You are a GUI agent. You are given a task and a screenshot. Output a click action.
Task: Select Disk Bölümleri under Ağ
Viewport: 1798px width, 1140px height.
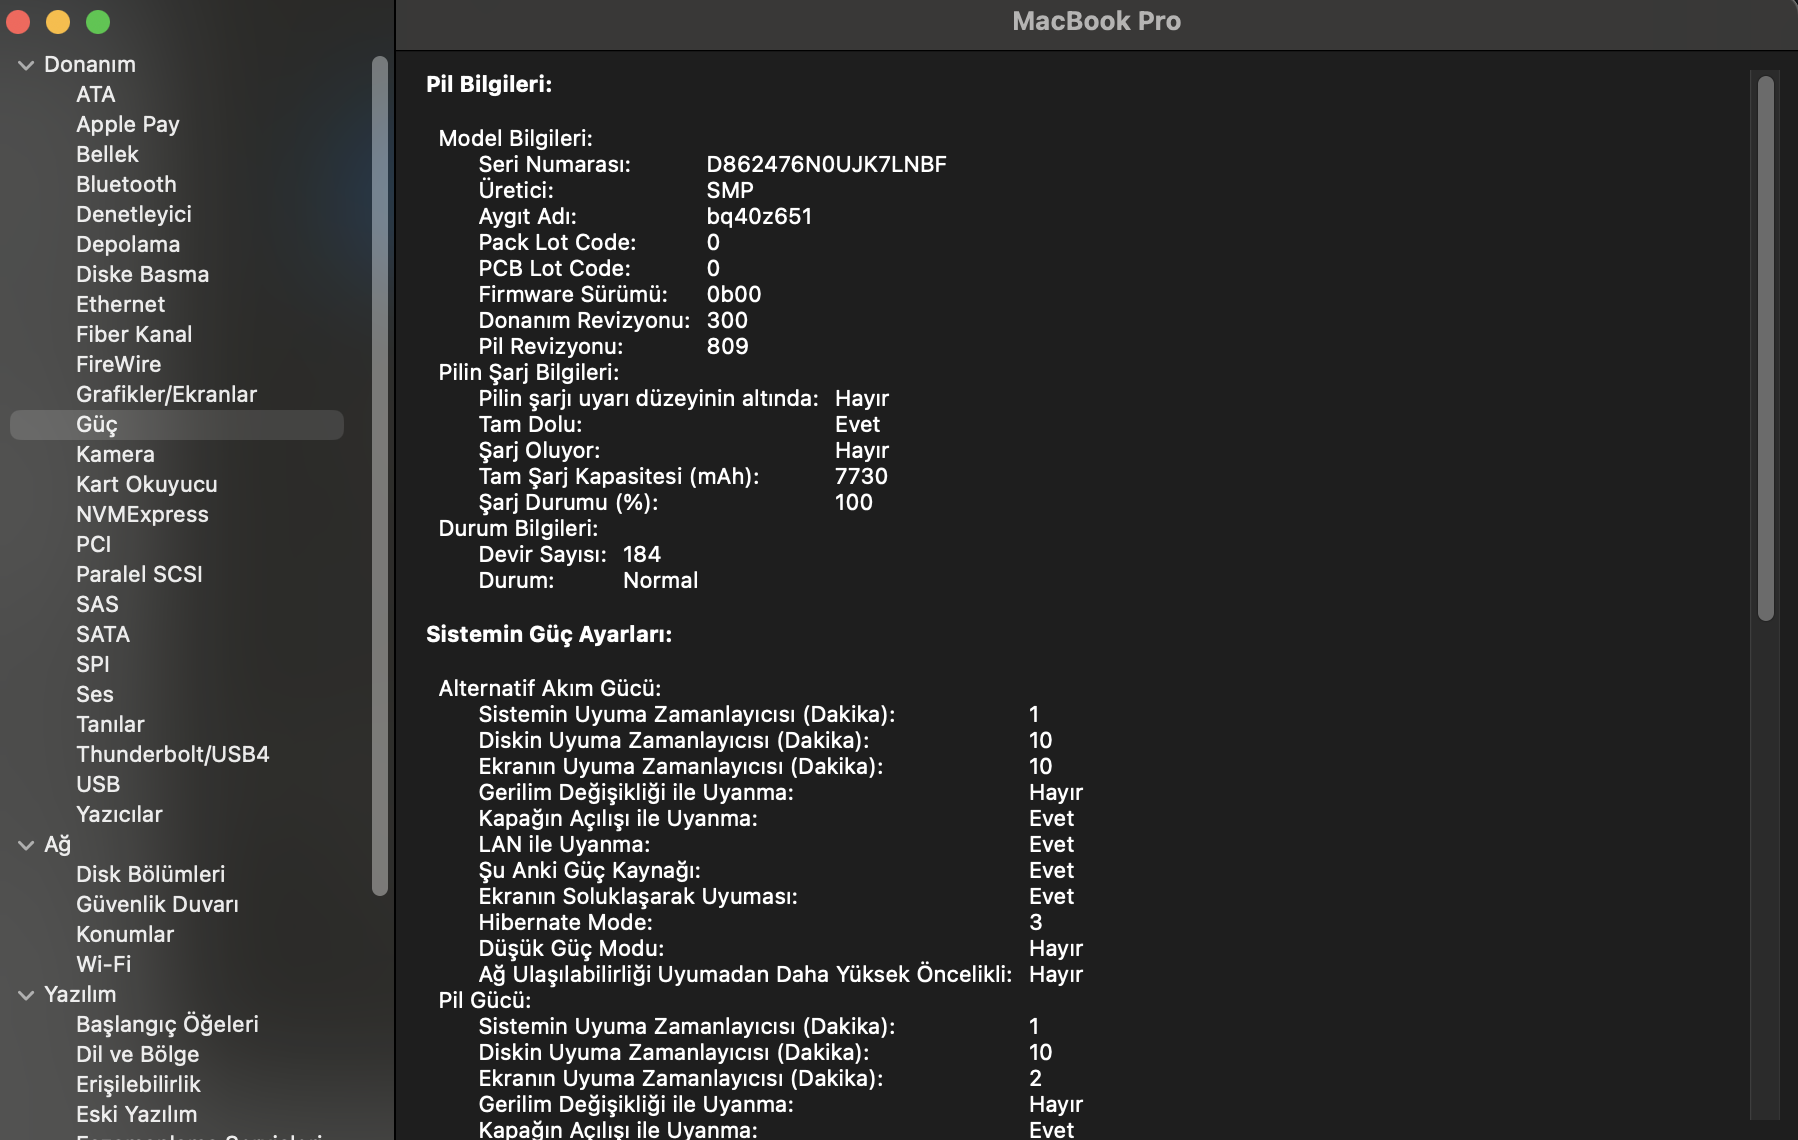pos(150,874)
